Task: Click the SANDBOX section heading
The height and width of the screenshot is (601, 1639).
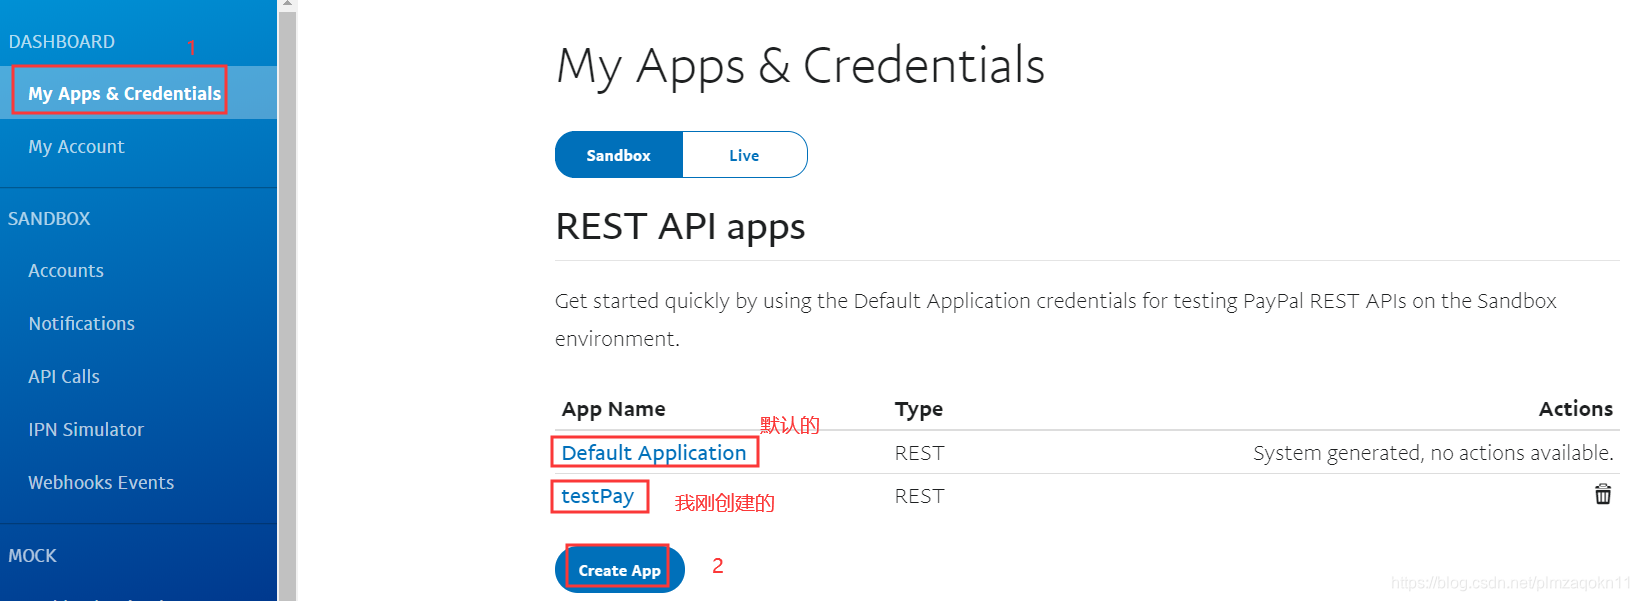Action: 49,219
